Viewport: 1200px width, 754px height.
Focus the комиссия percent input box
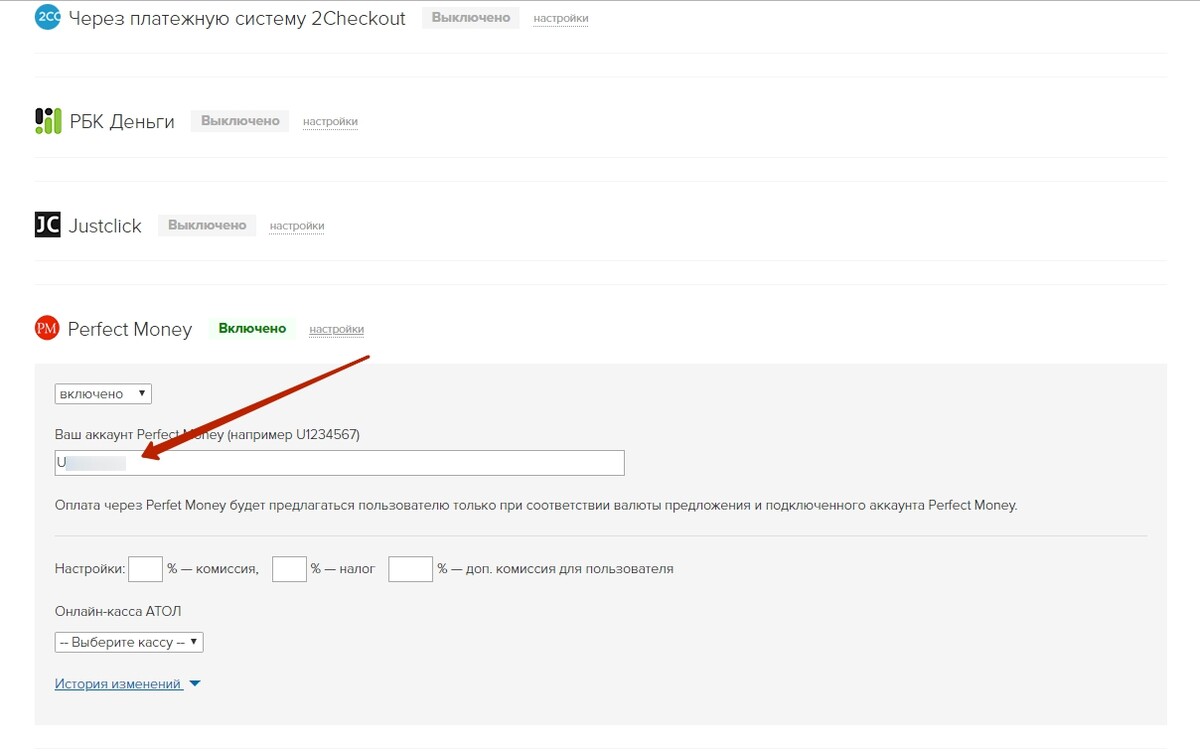[x=146, y=569]
